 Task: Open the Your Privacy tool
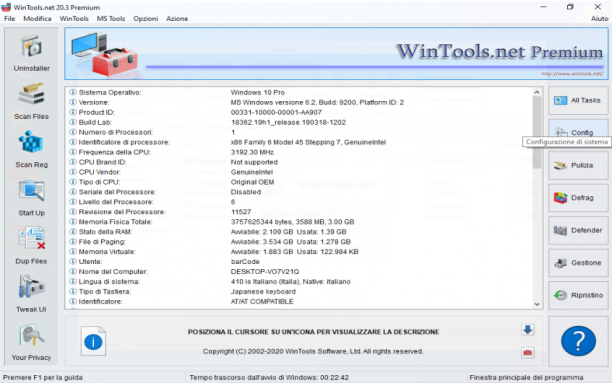click(32, 342)
